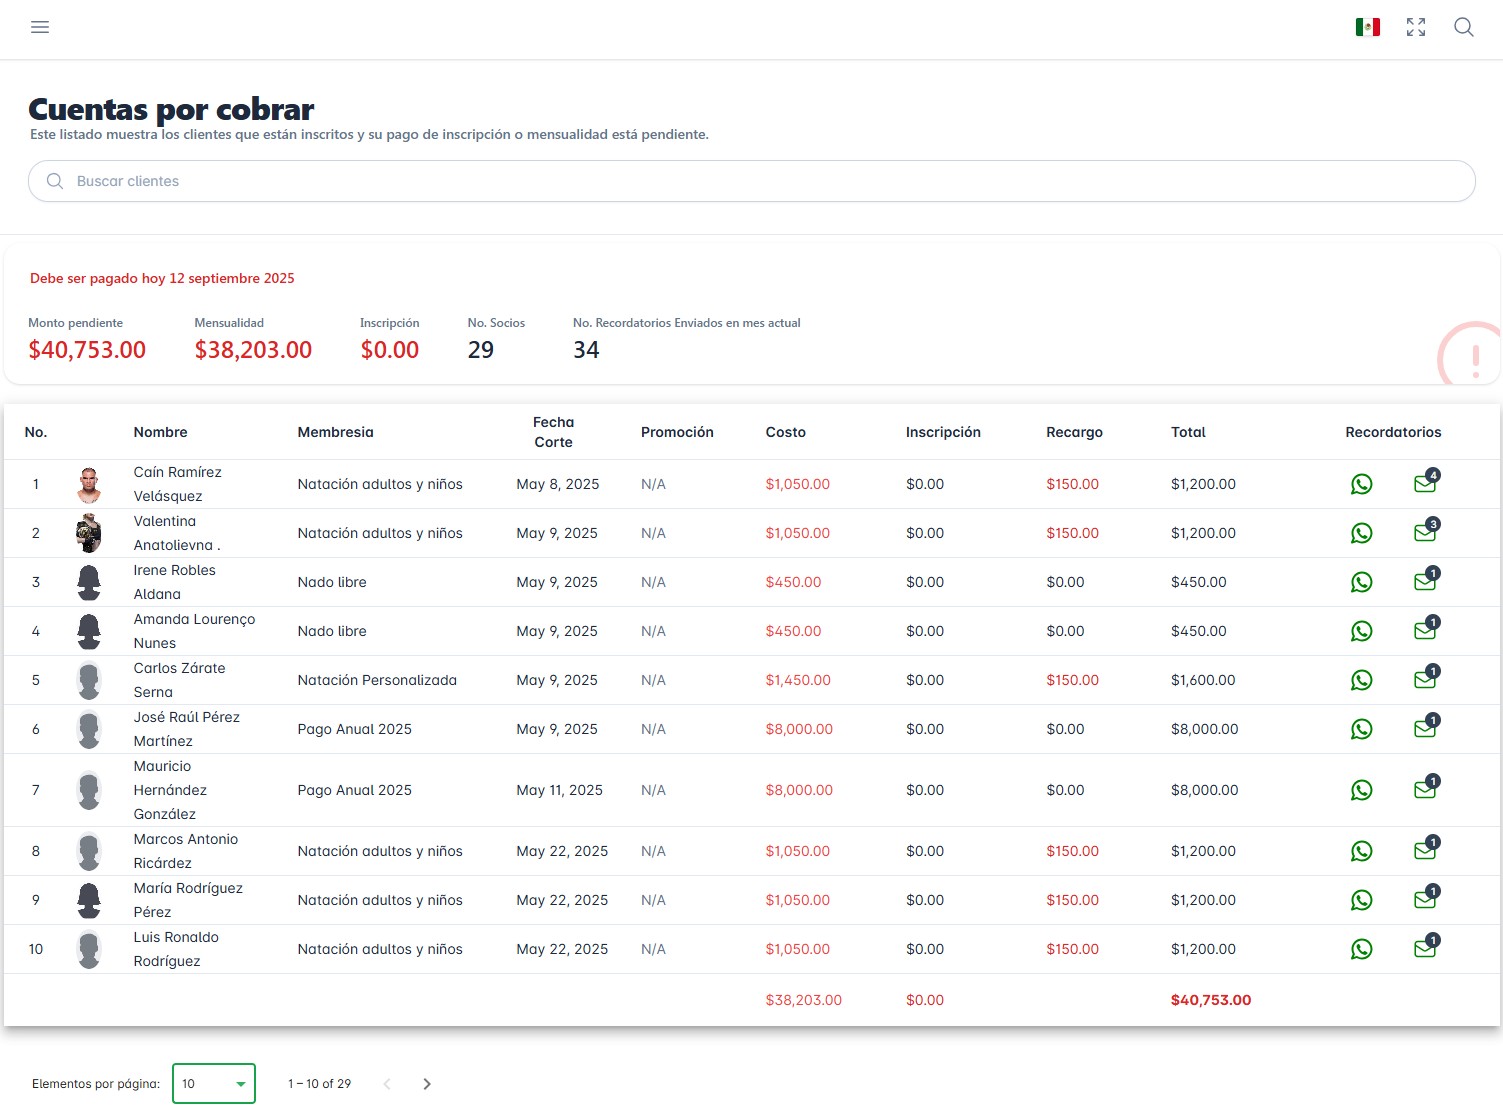Go to next page of results
This screenshot has height=1117, width=1503.
tap(427, 1084)
